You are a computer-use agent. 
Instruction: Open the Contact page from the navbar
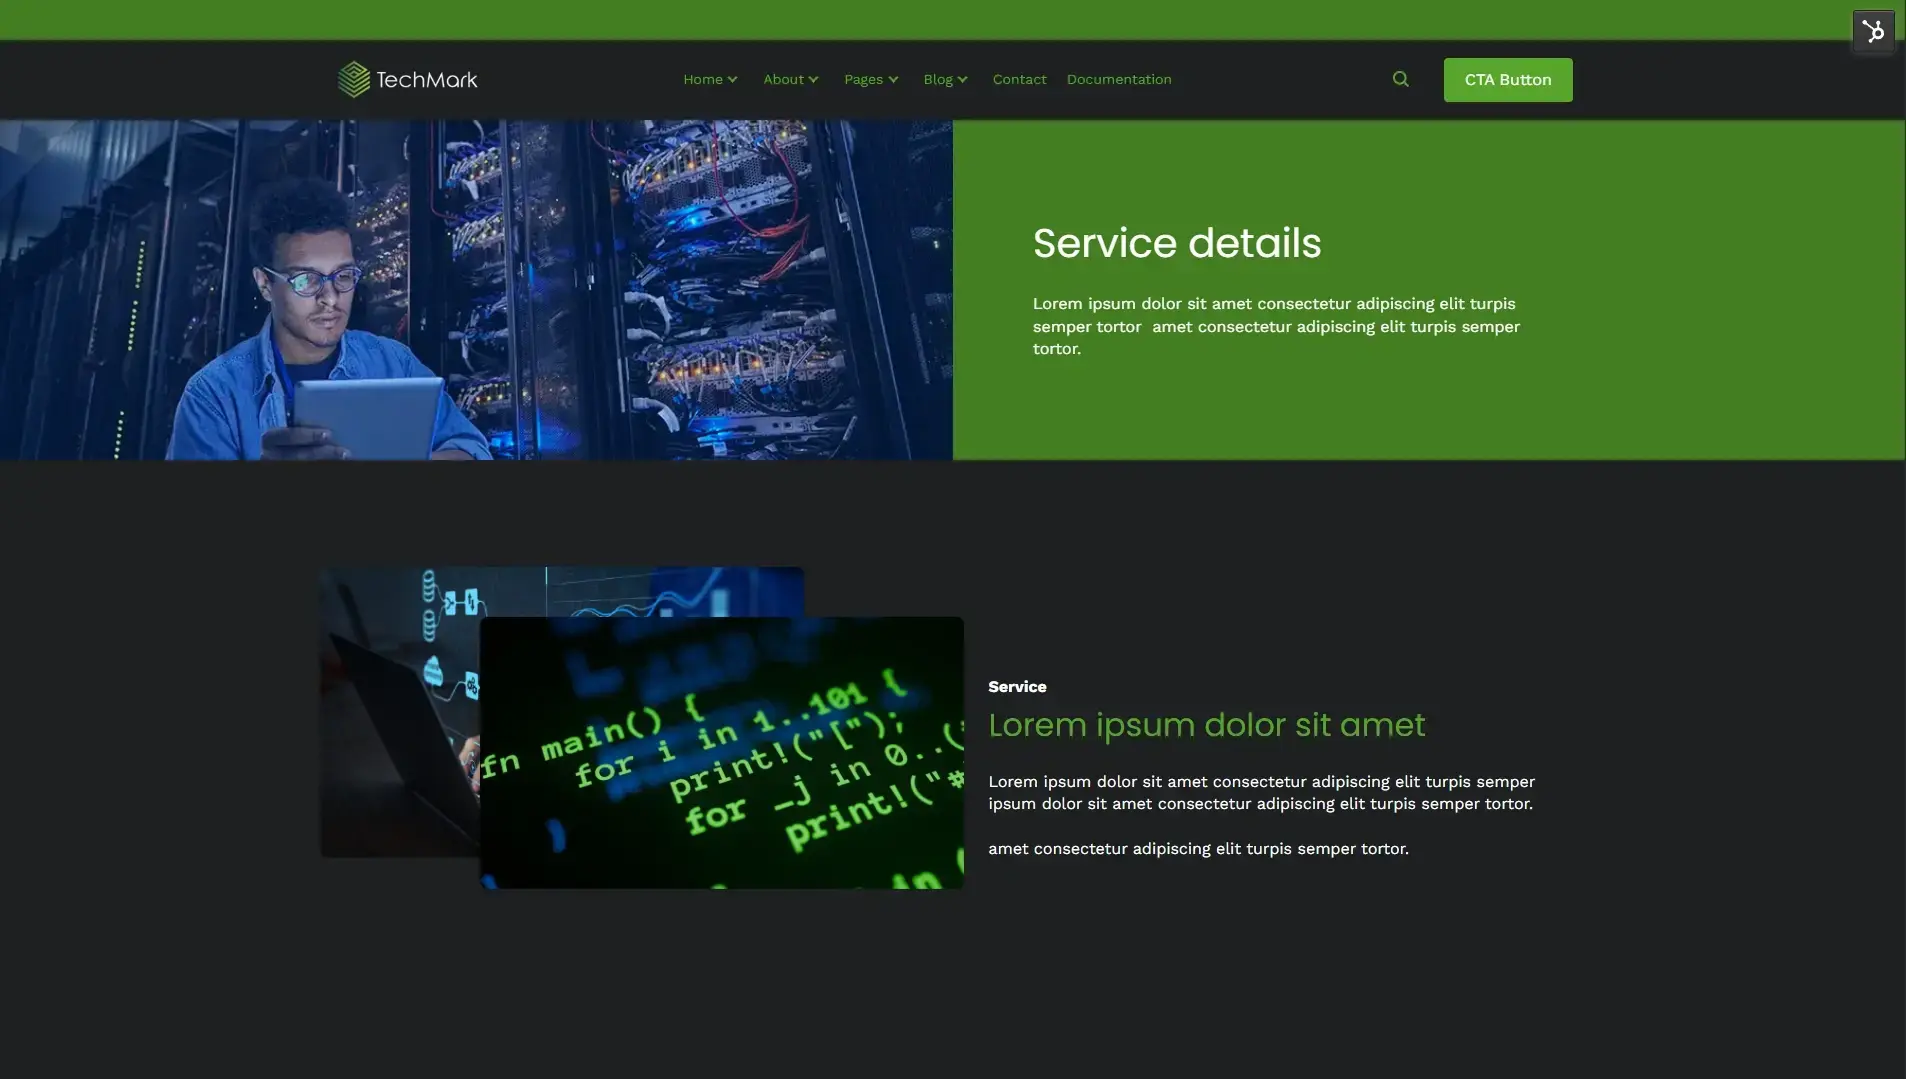1018,79
